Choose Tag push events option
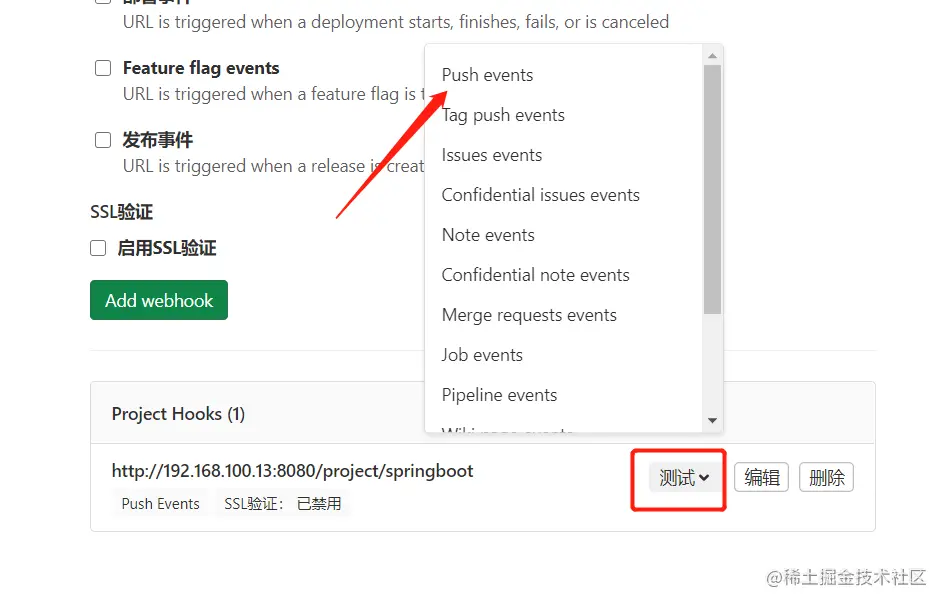945x606 pixels. (503, 115)
